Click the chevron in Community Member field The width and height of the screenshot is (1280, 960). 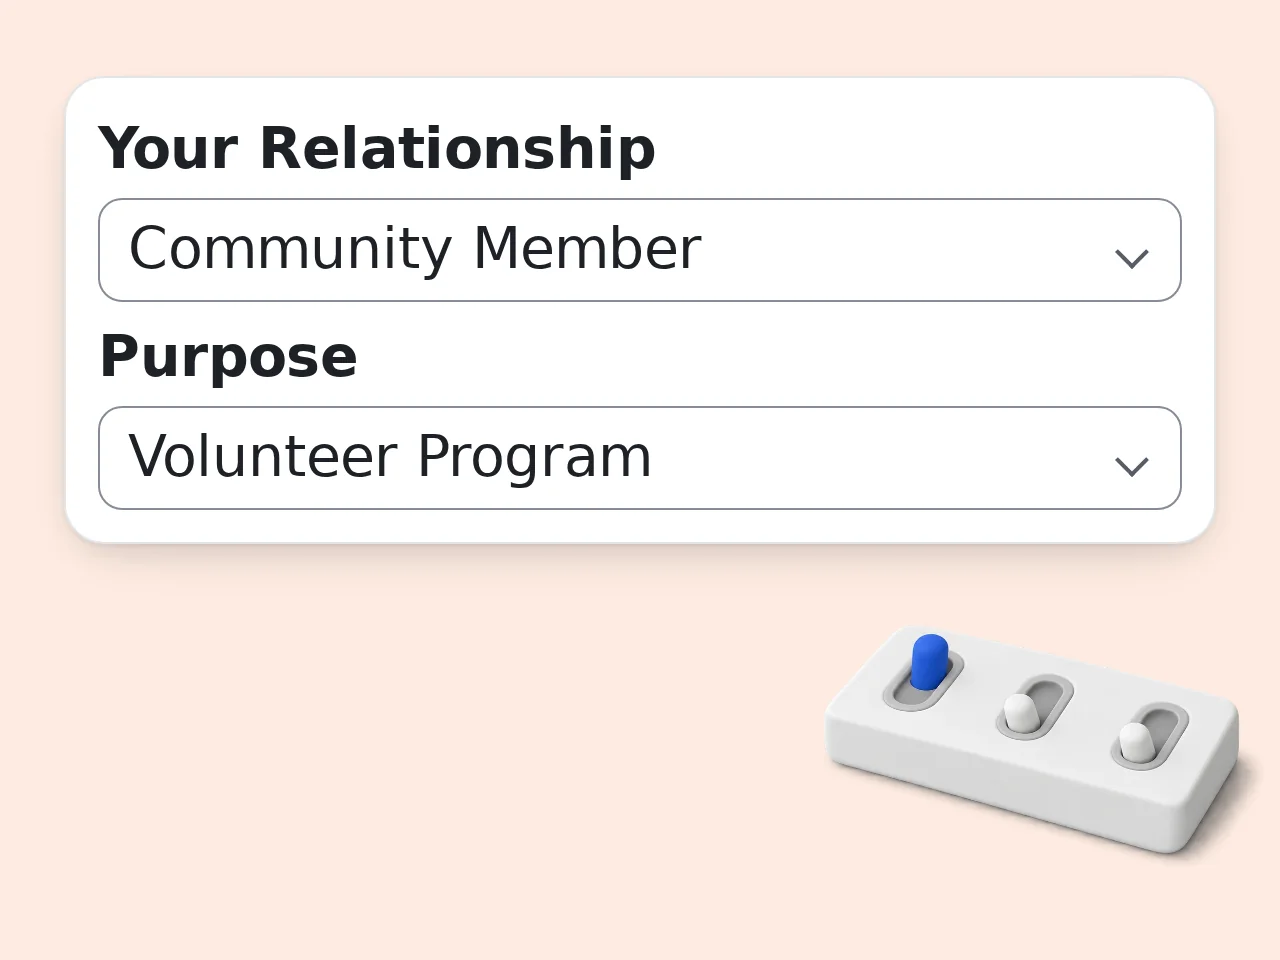[1131, 259]
